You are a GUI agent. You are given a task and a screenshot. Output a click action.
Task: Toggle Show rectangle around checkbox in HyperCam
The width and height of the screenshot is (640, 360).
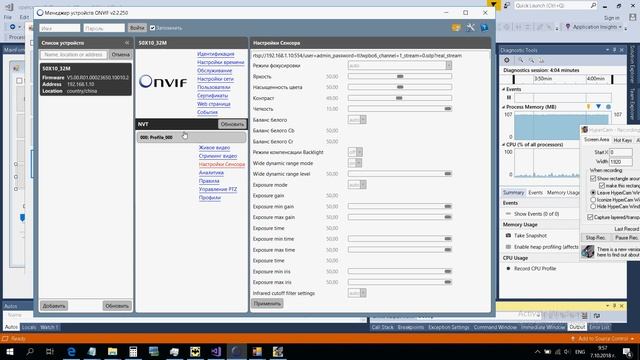[593, 178]
